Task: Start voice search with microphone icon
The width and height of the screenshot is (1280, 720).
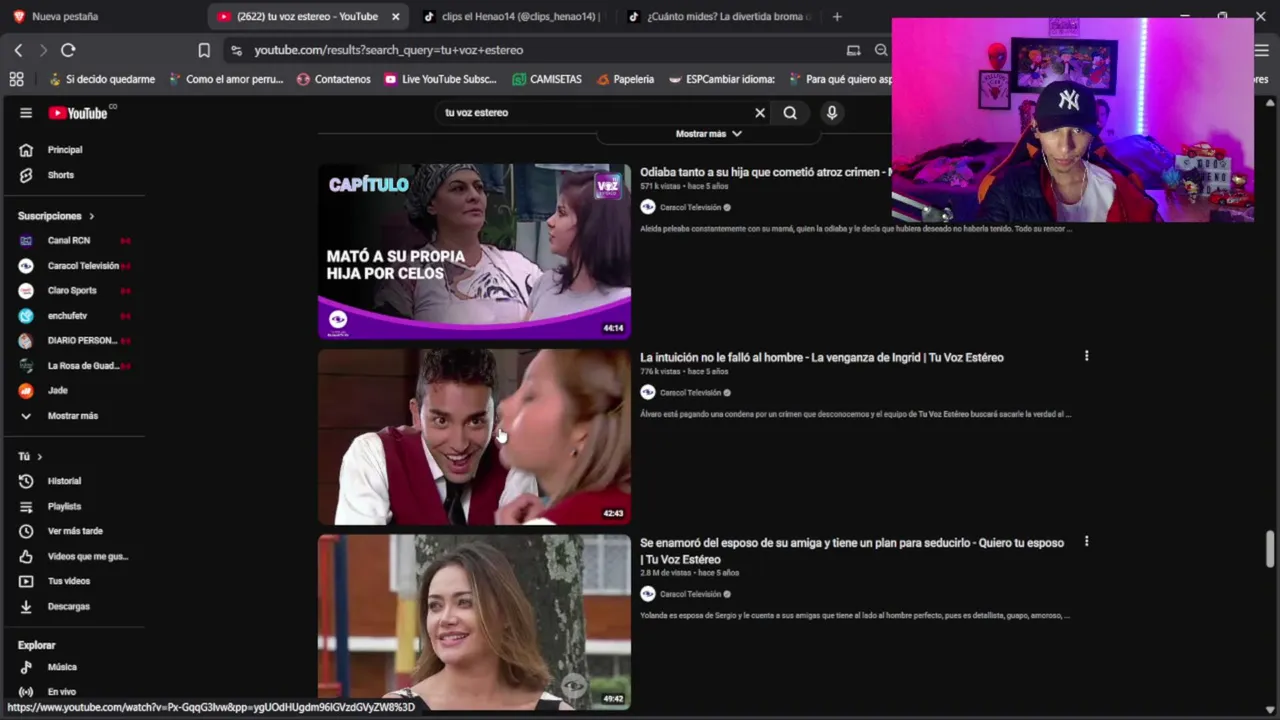Action: coord(831,113)
